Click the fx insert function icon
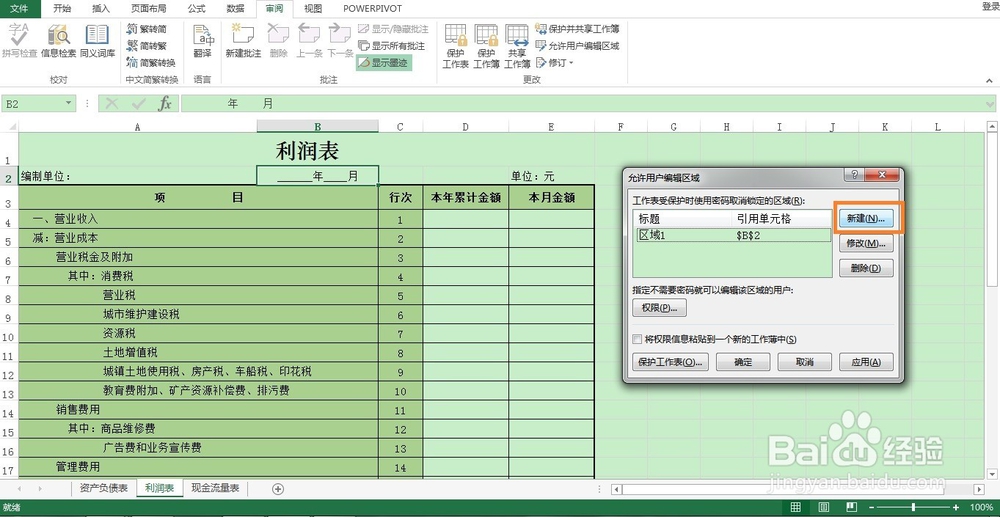 (165, 103)
